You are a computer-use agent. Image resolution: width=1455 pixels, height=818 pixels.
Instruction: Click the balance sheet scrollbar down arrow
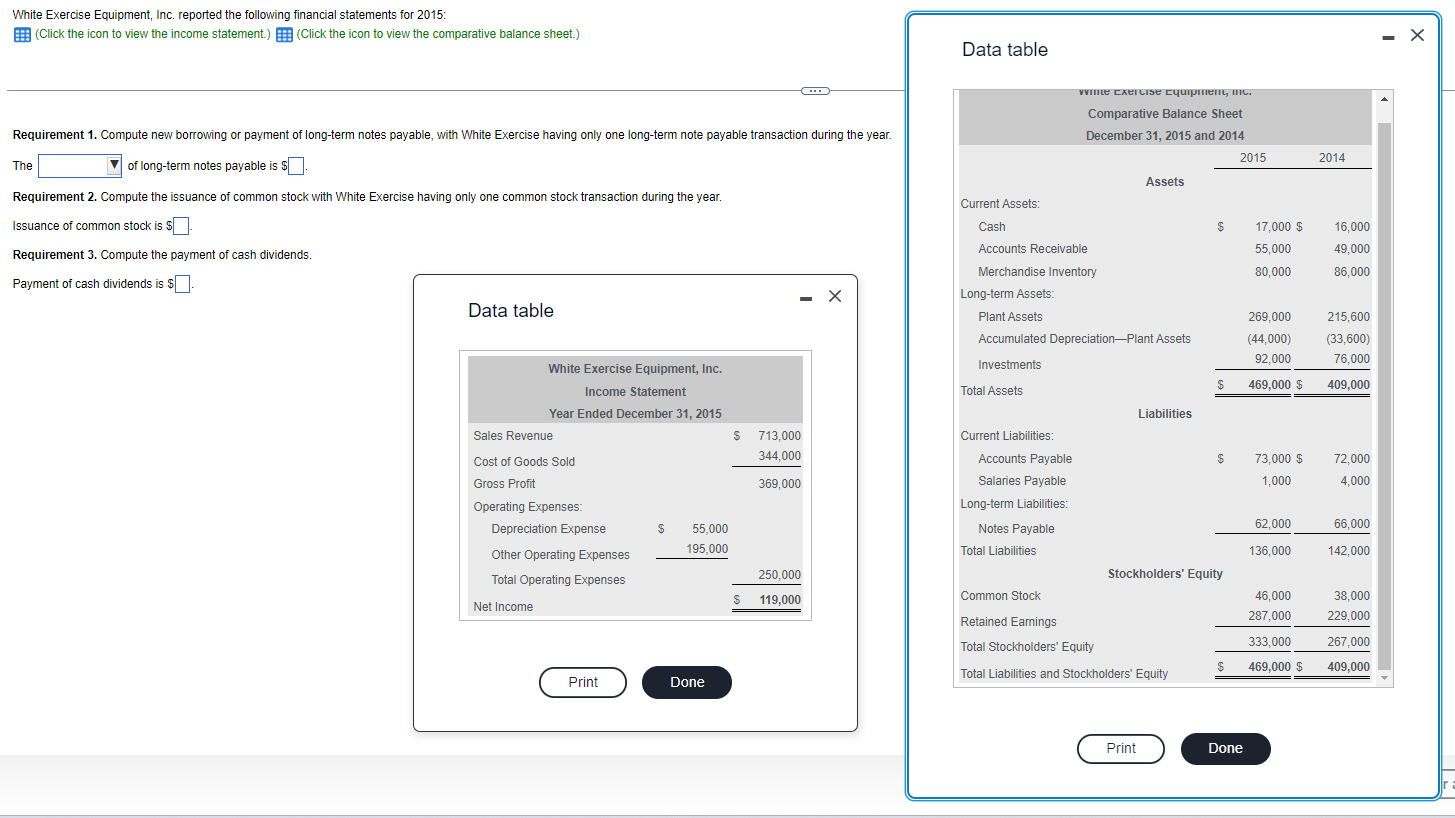1385,678
